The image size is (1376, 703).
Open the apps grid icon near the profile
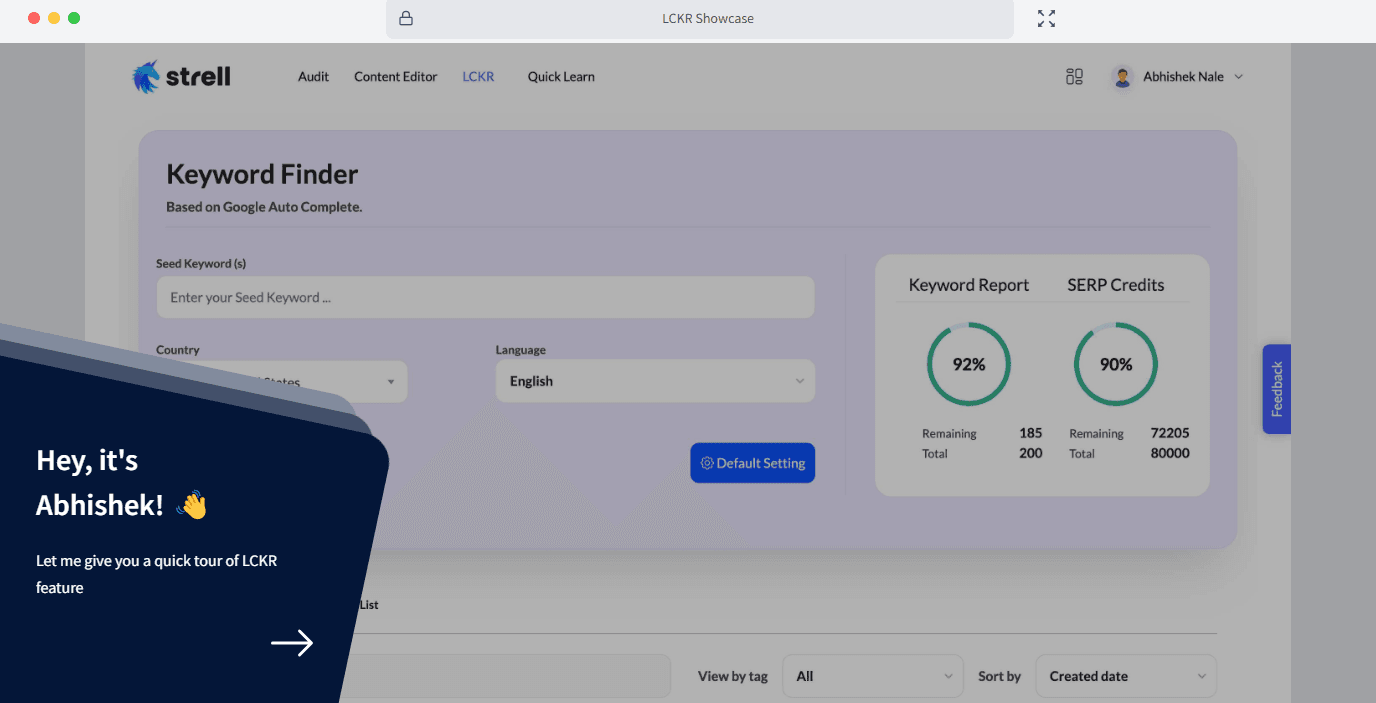click(x=1074, y=76)
